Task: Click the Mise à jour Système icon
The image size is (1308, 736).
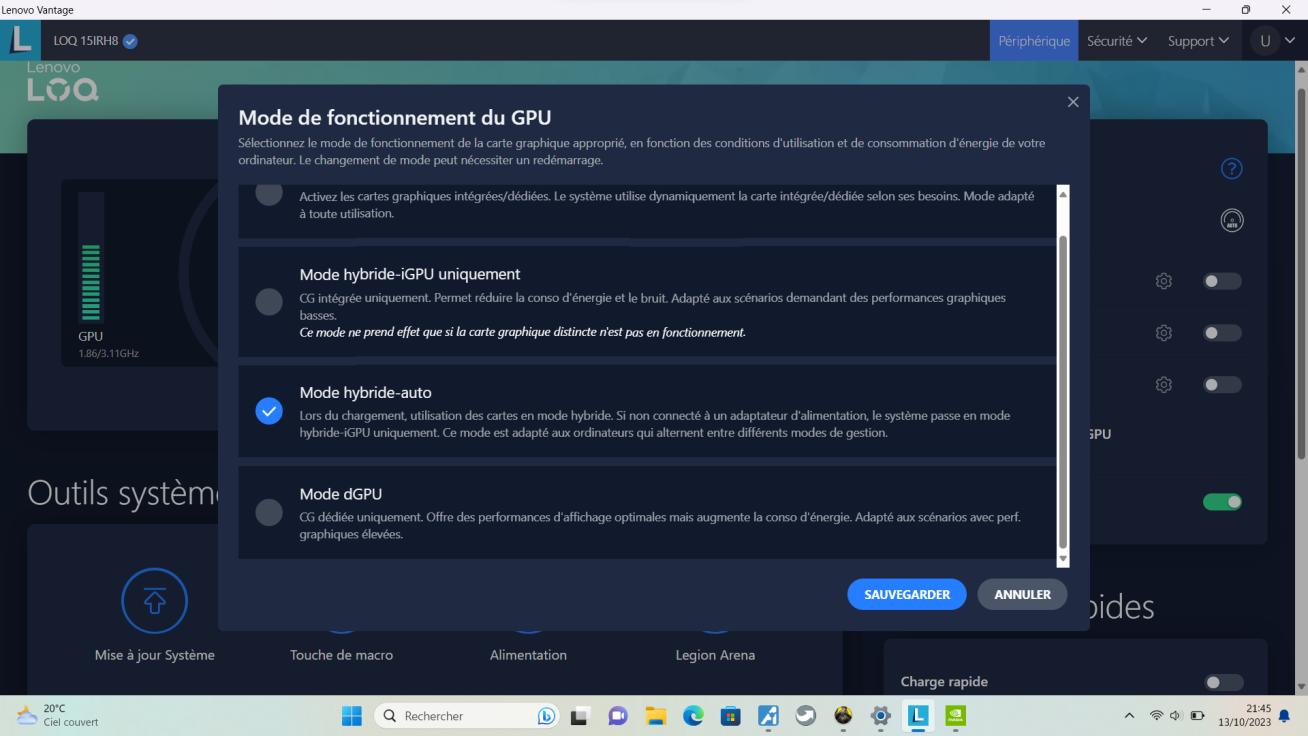Action: 154,601
